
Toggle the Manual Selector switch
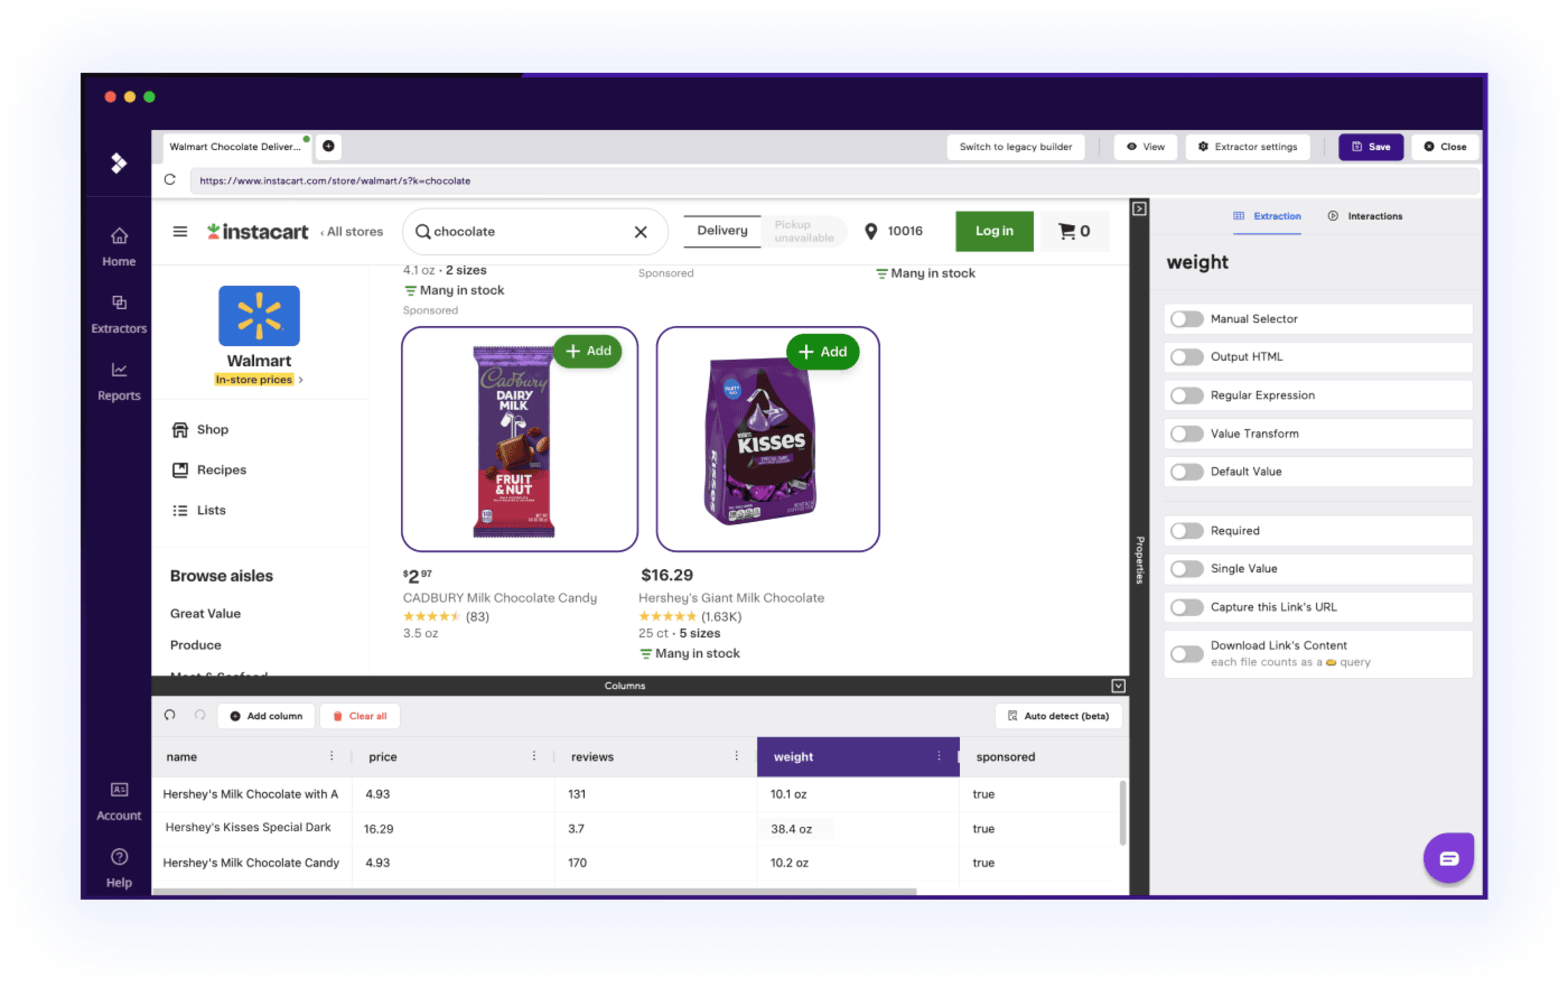pos(1187,319)
